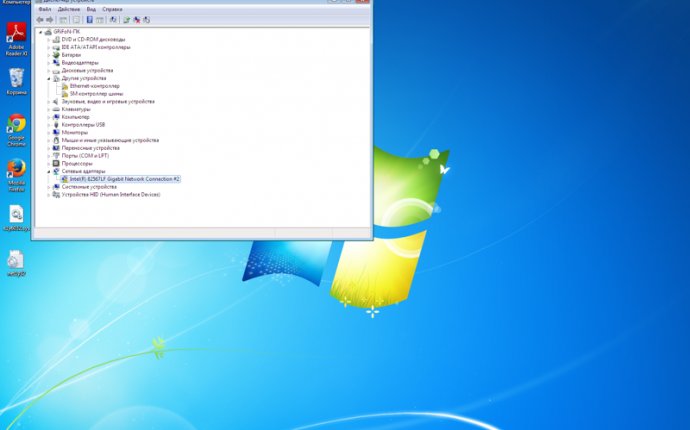Open the Вид menu
The width and height of the screenshot is (690, 430).
[91, 9]
